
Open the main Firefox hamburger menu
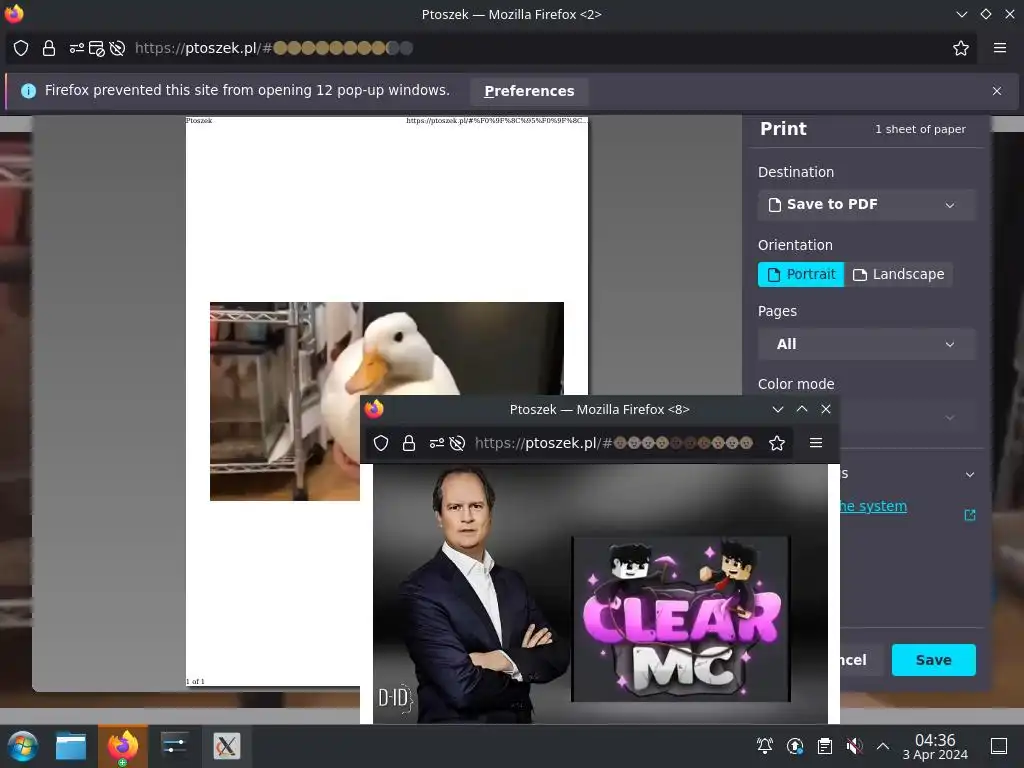[1000, 48]
